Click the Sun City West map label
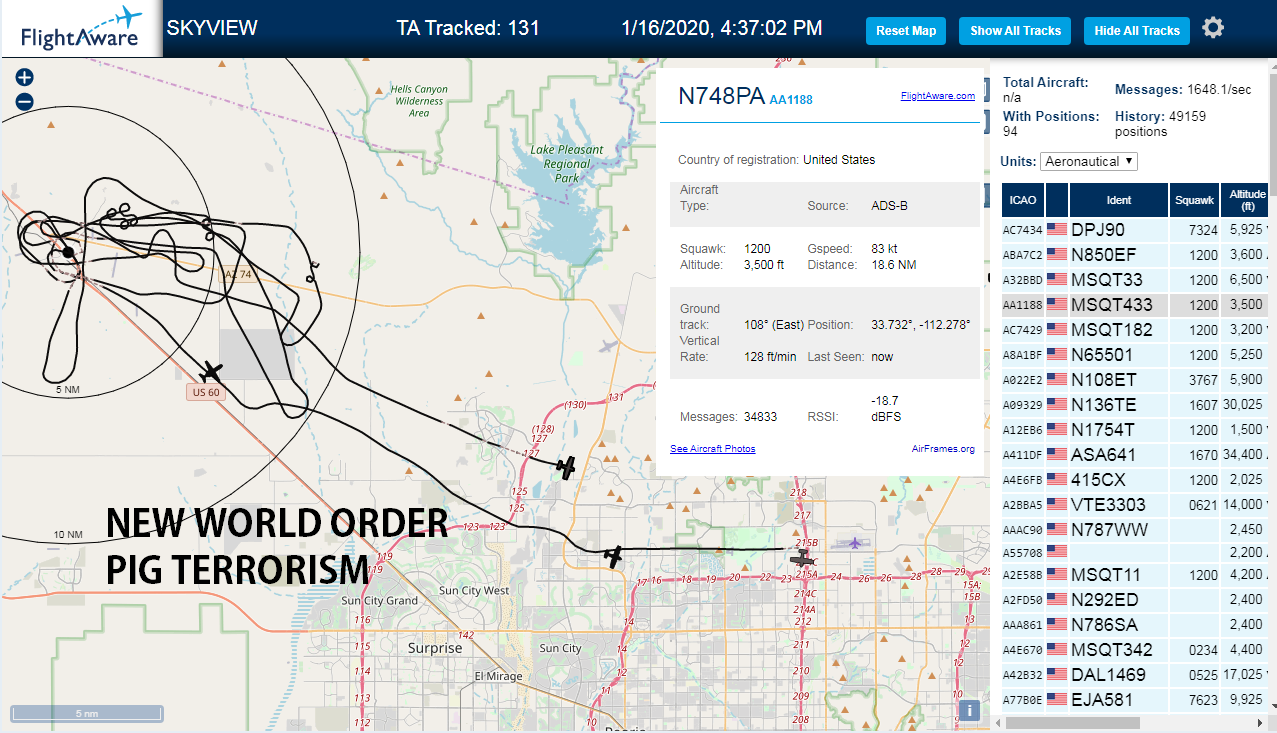Viewport: 1277px width, 733px height. 473,591
